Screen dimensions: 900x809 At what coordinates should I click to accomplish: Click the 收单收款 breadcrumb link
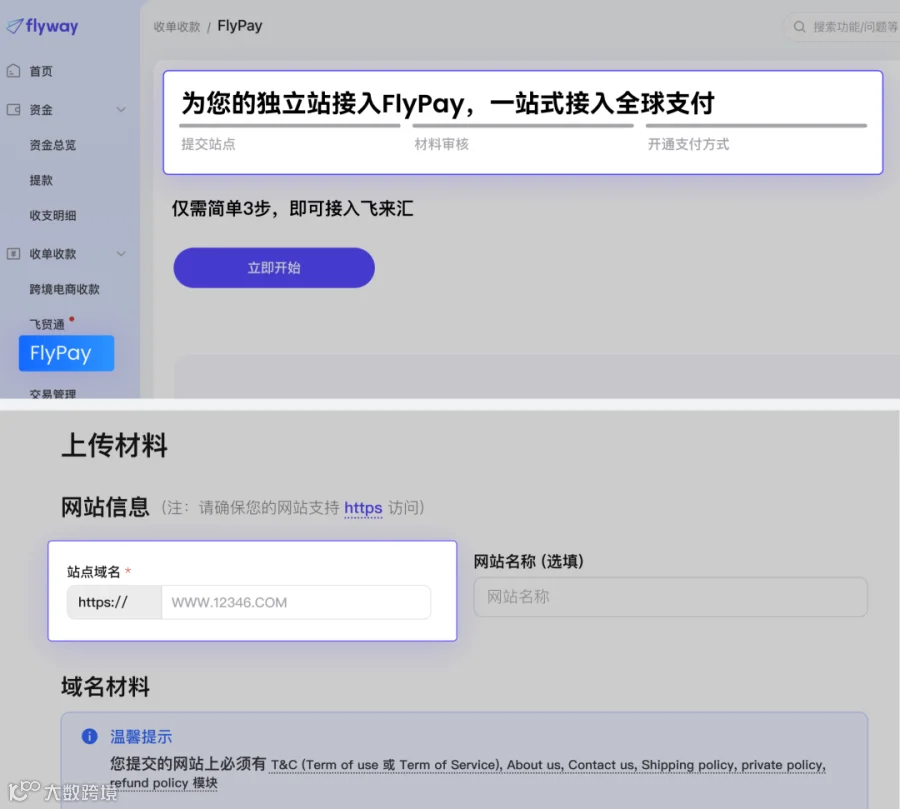(177, 27)
